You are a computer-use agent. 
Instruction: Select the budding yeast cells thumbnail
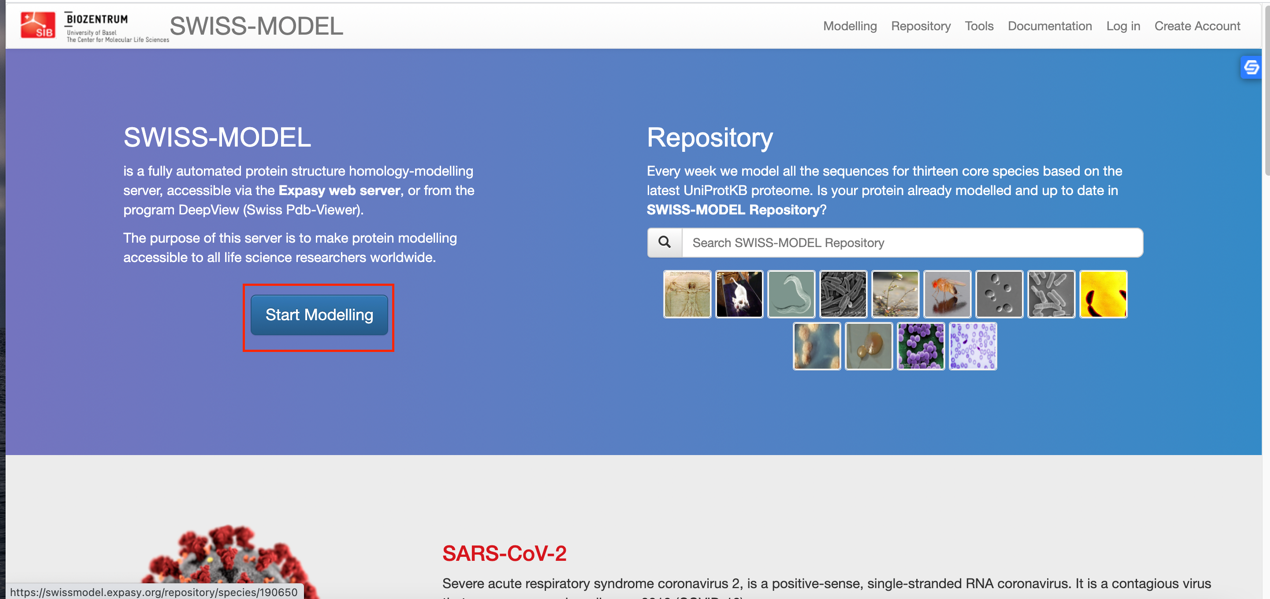point(999,294)
